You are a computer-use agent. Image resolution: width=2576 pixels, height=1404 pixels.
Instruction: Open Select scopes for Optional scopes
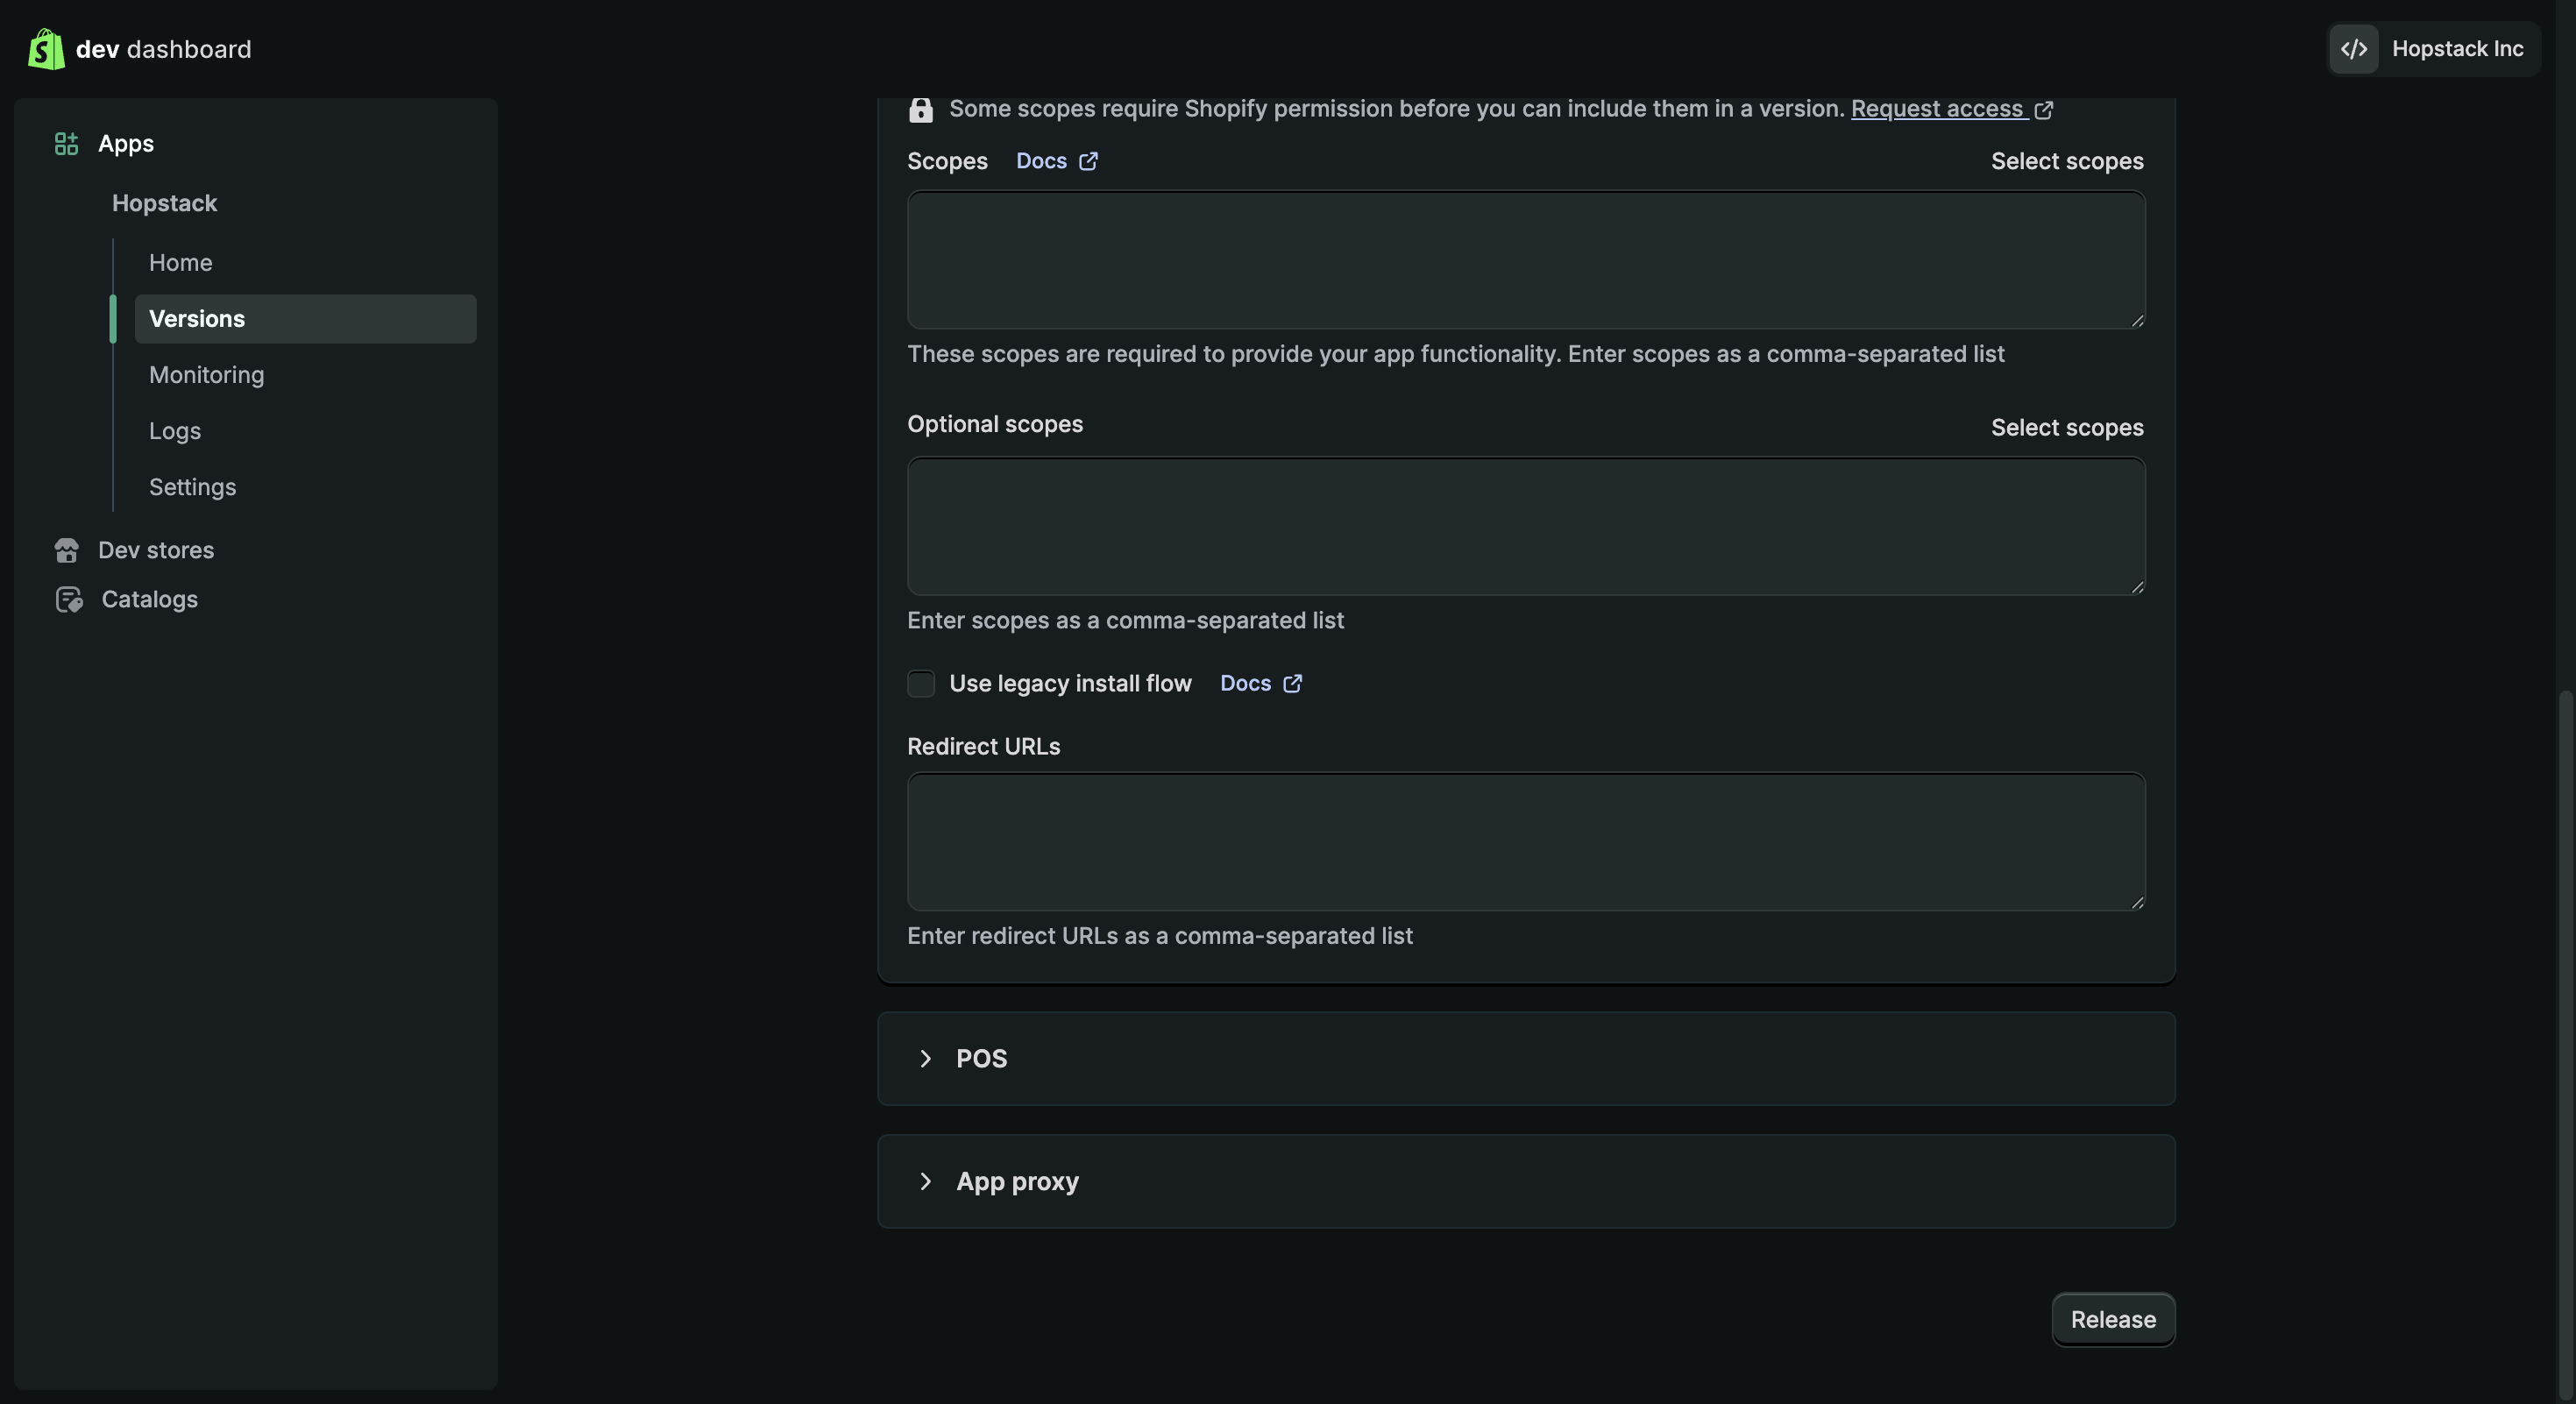(2066, 428)
